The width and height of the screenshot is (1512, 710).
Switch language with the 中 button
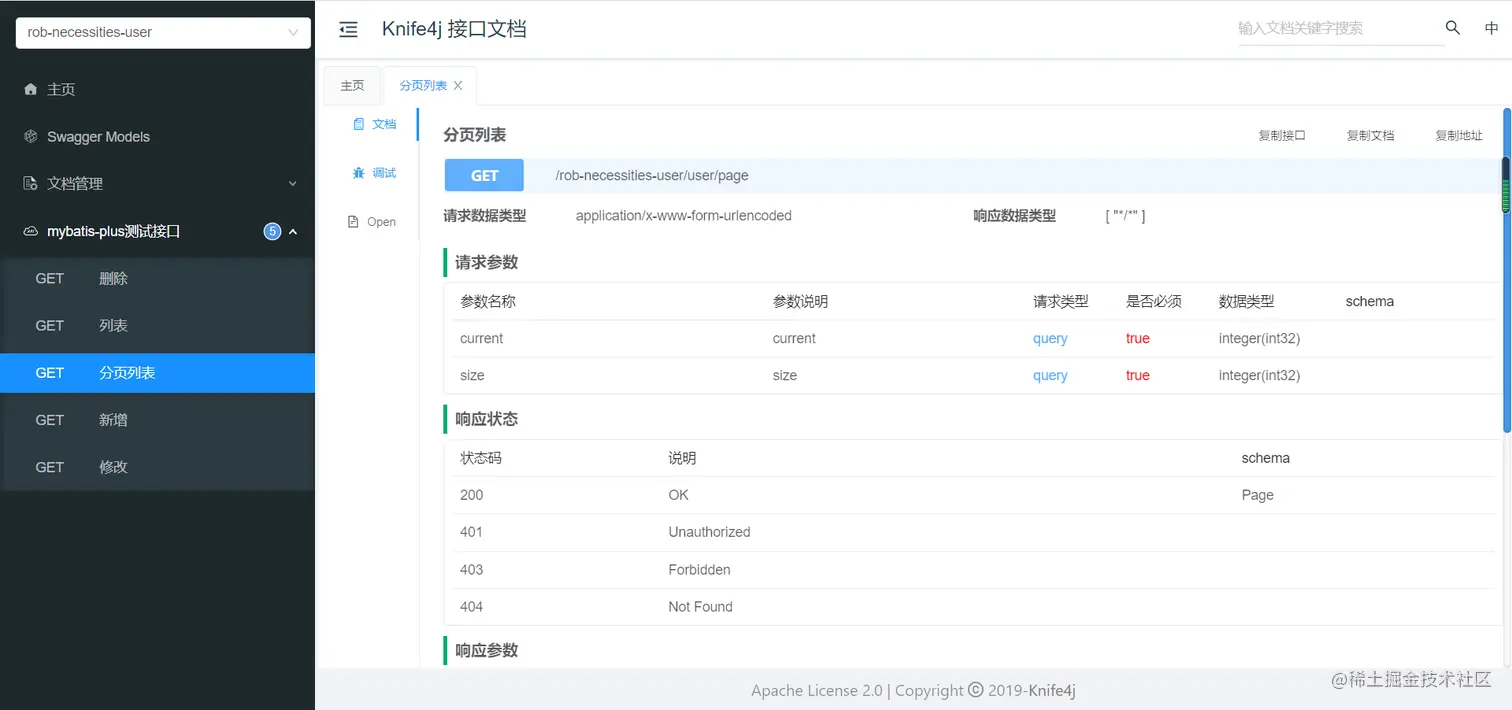click(x=1491, y=28)
